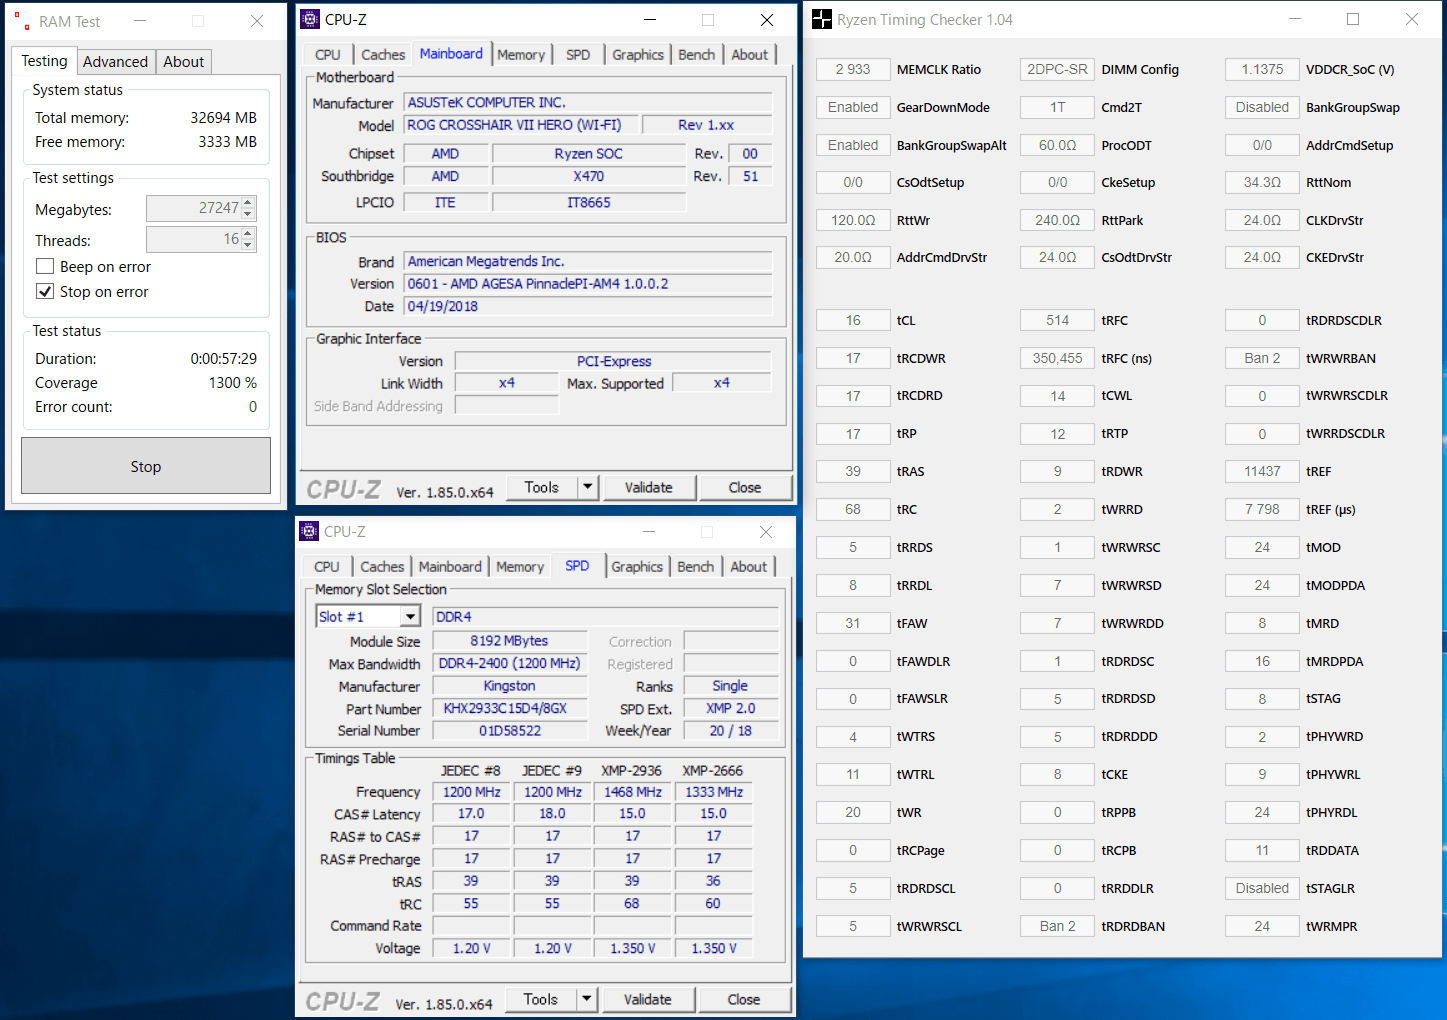The width and height of the screenshot is (1447, 1020).
Task: Click the CPU-Z icon in the top window title bar
Action: [311, 19]
